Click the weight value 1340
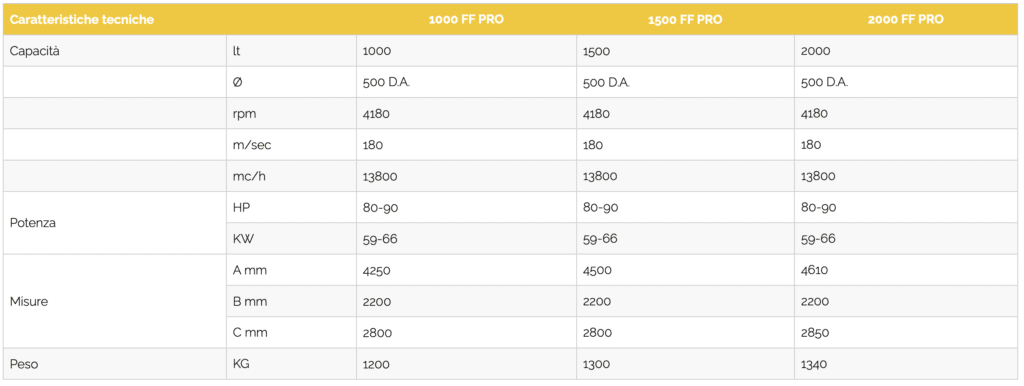1024x386 pixels. [815, 364]
